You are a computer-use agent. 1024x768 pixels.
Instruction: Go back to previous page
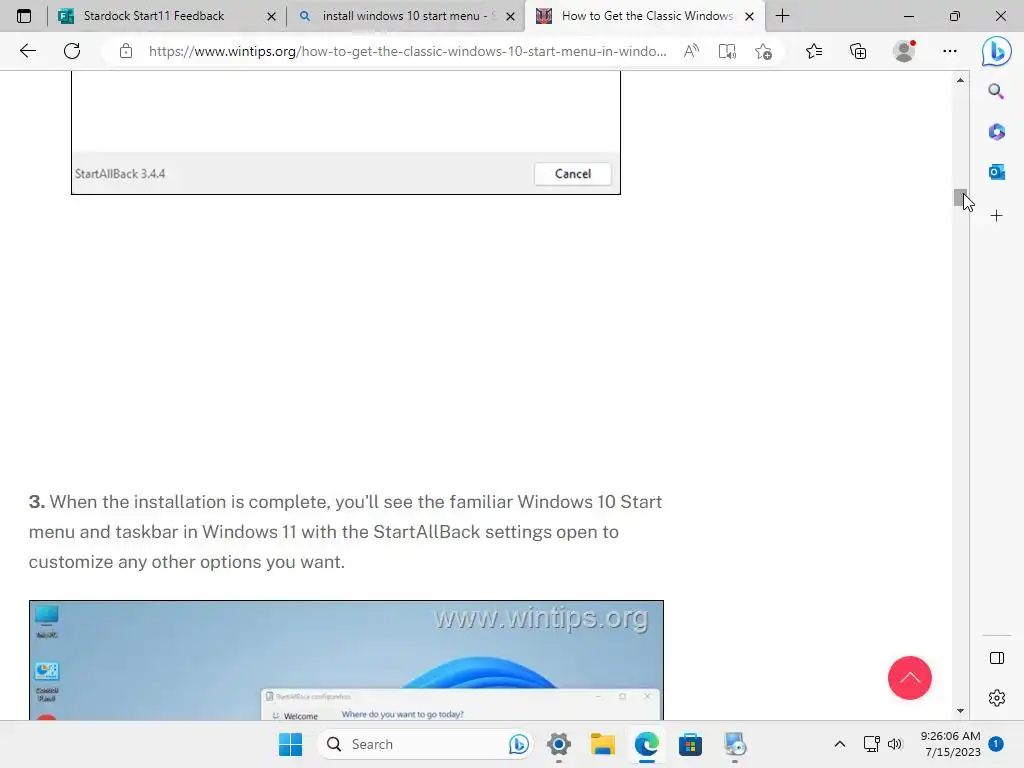[x=27, y=51]
